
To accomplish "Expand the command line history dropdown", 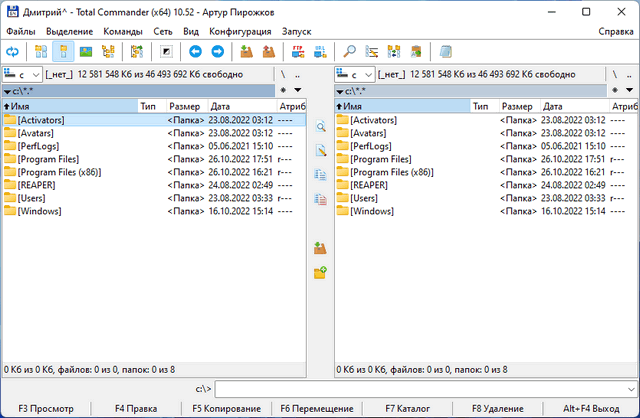I will tap(629, 388).
